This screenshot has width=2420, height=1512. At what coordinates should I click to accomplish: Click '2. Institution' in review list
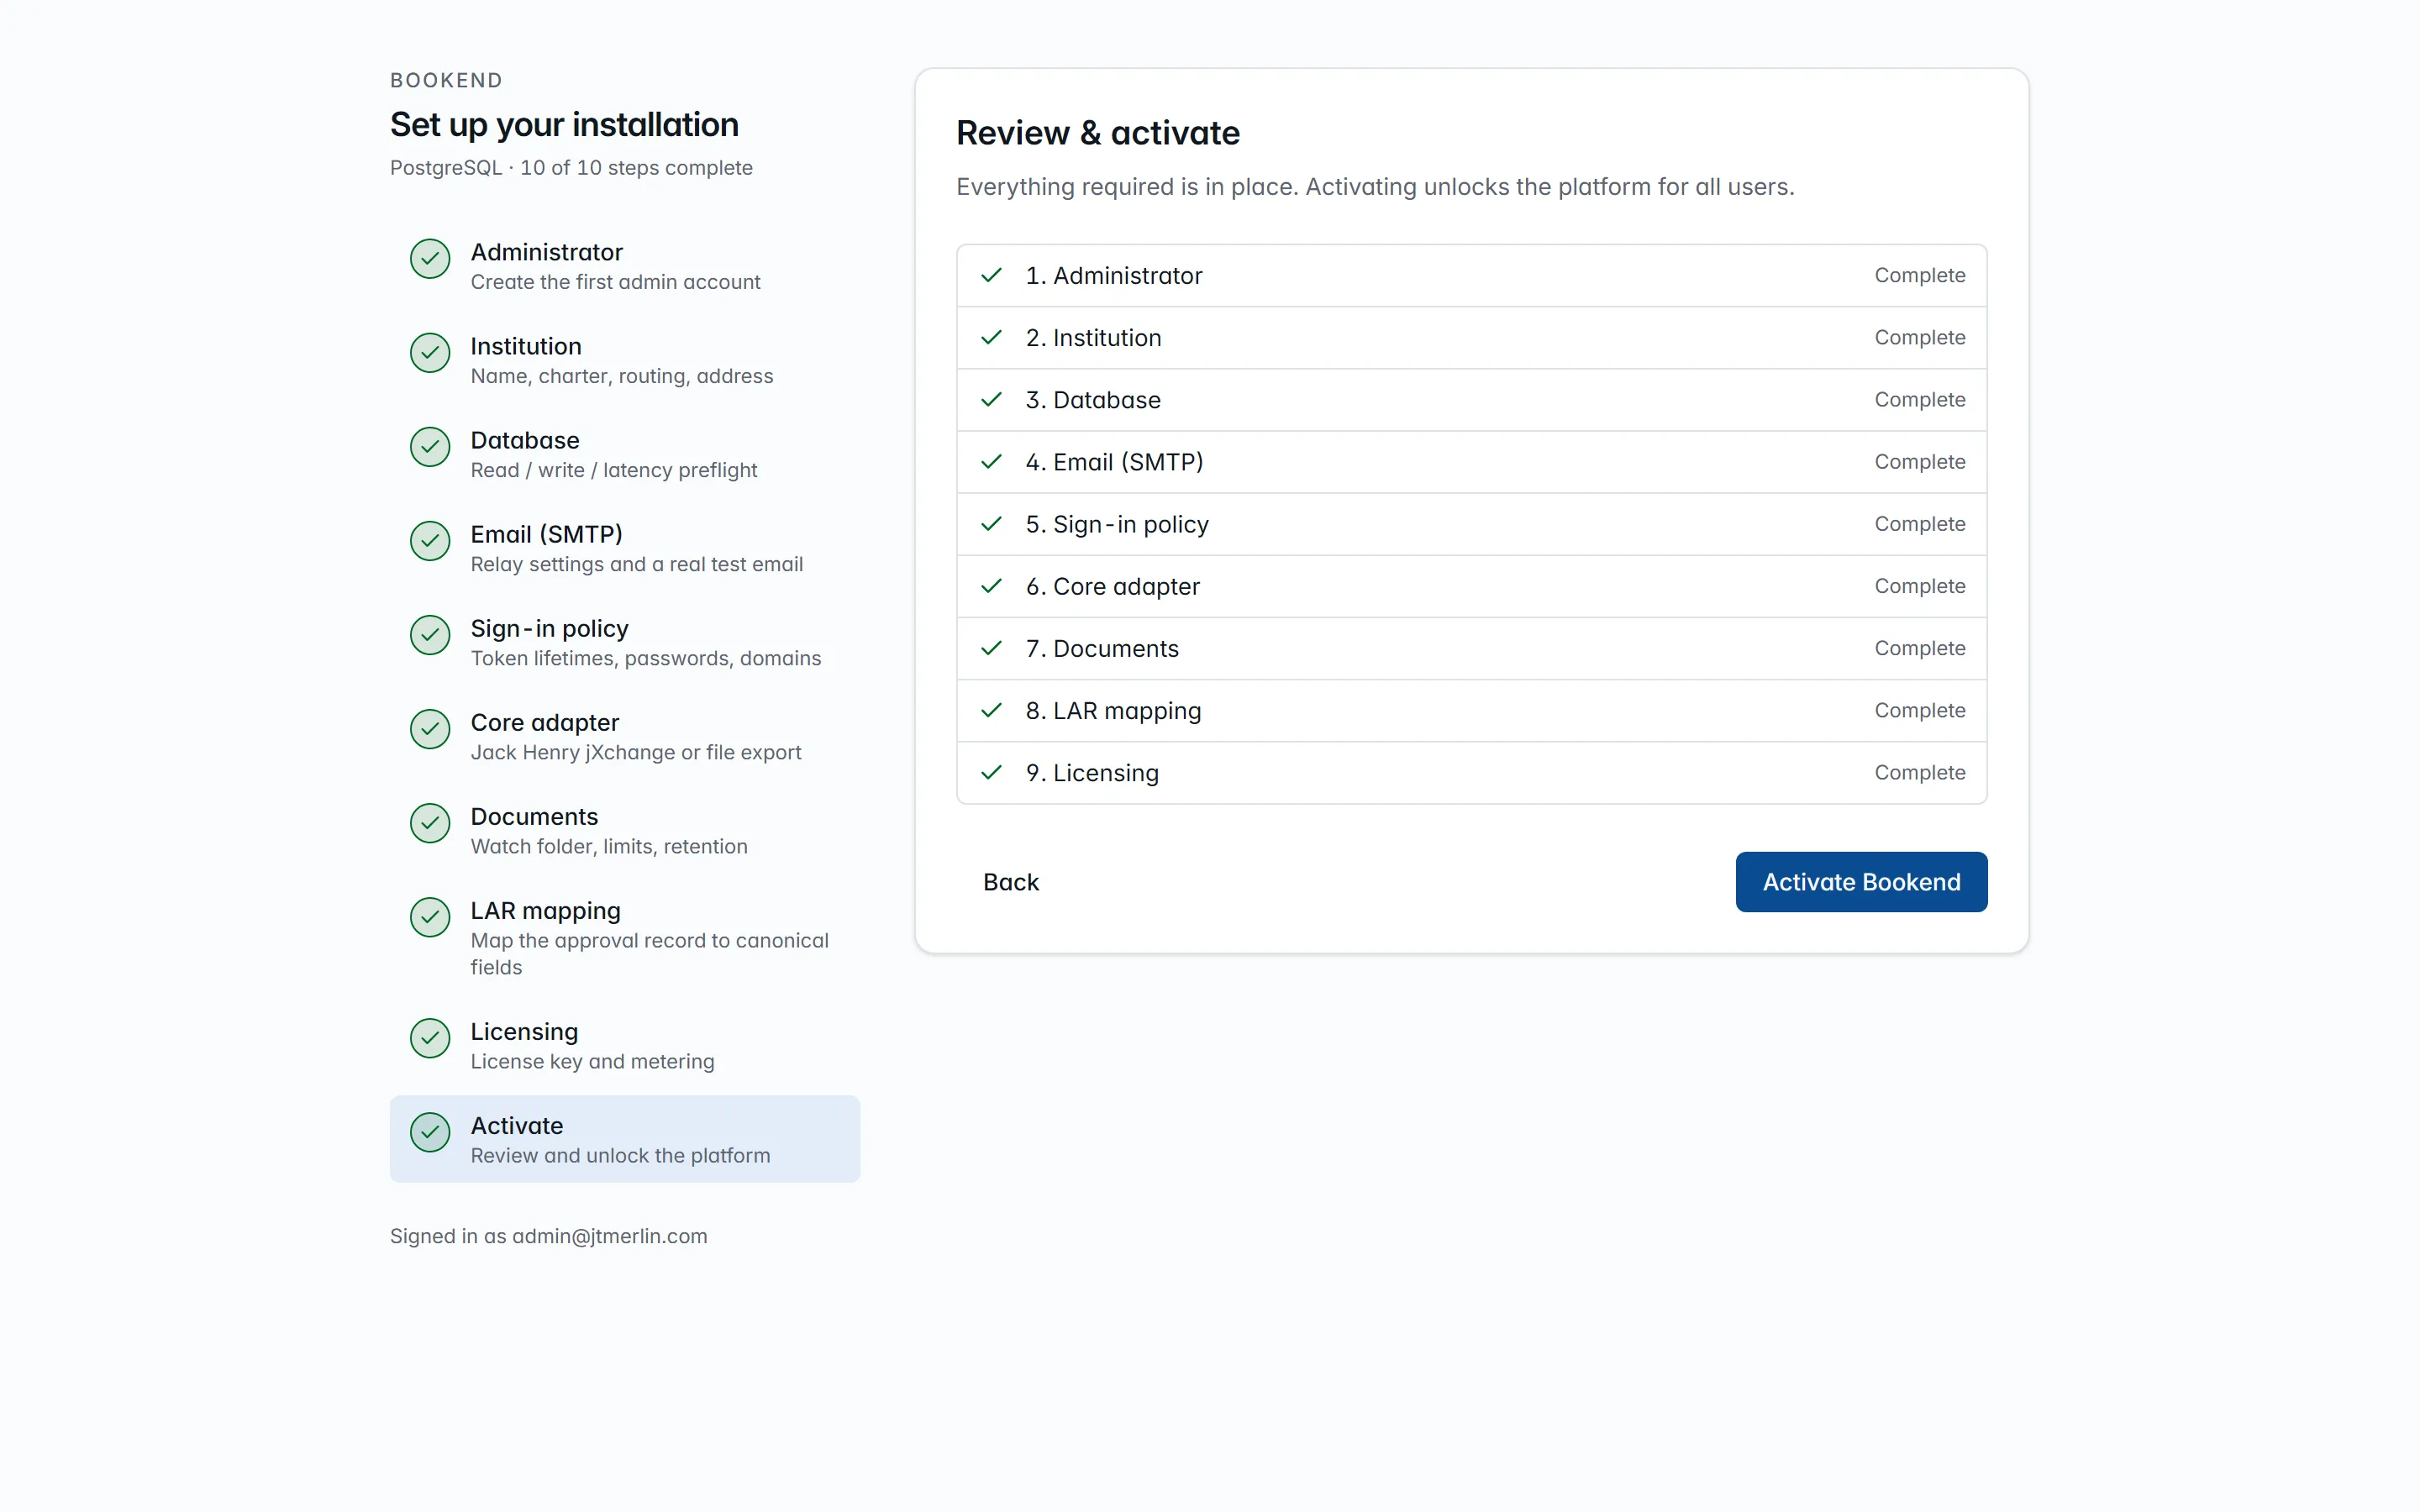(1093, 337)
